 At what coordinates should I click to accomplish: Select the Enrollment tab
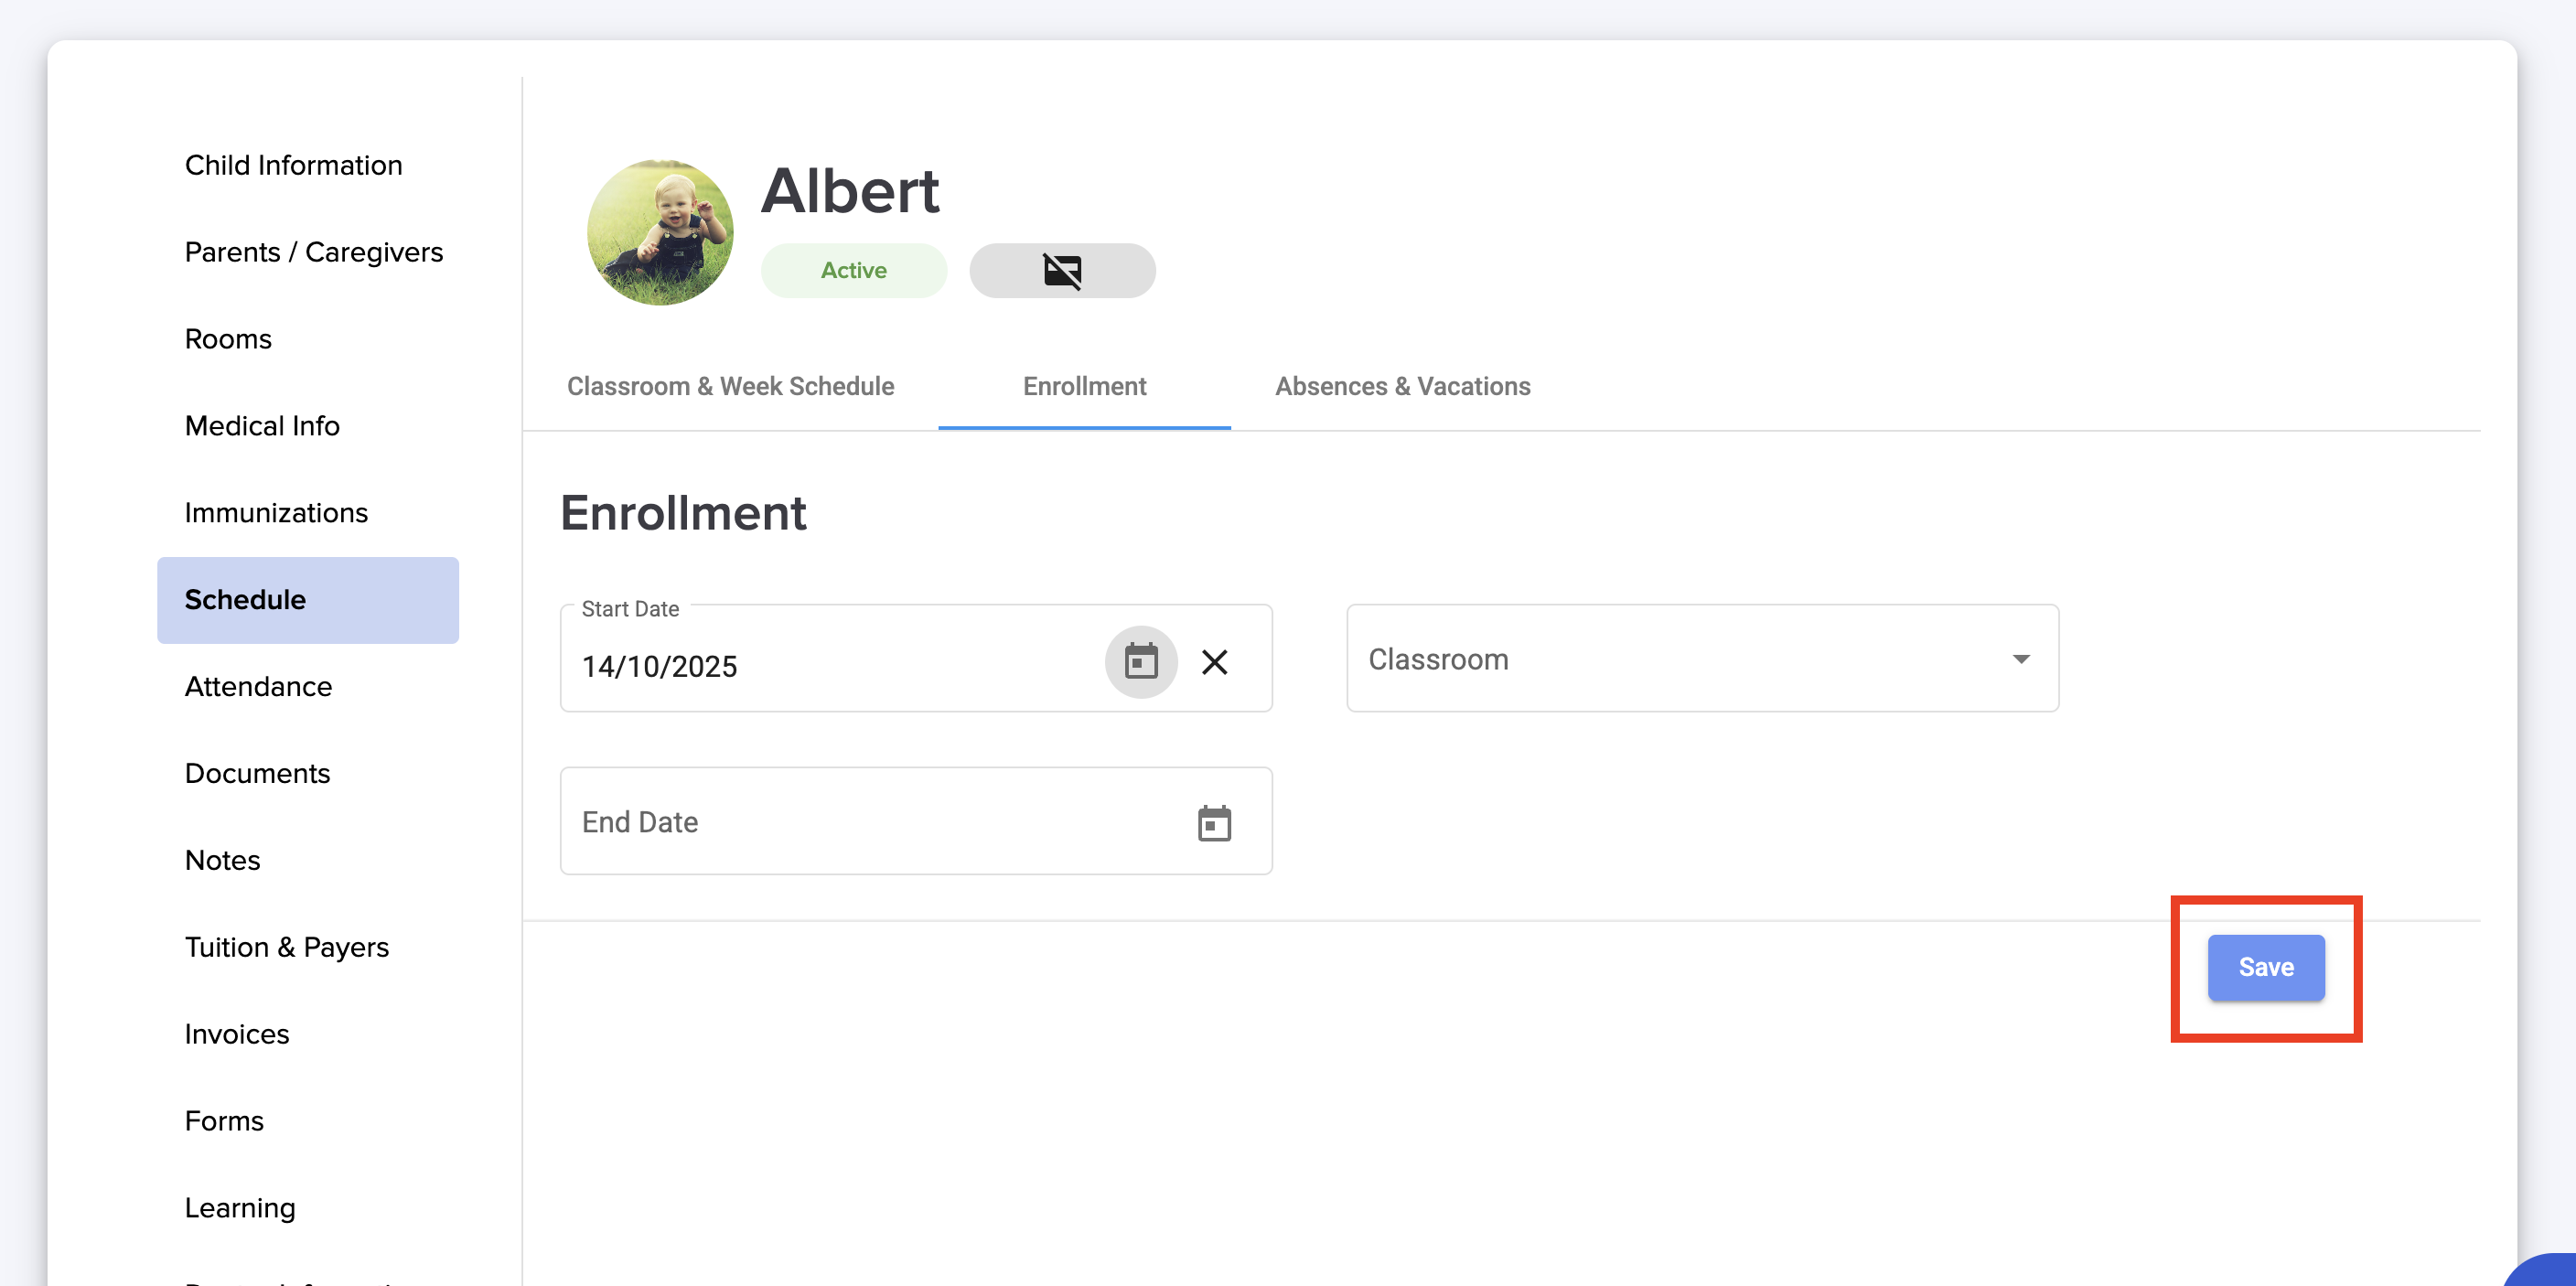click(x=1084, y=386)
